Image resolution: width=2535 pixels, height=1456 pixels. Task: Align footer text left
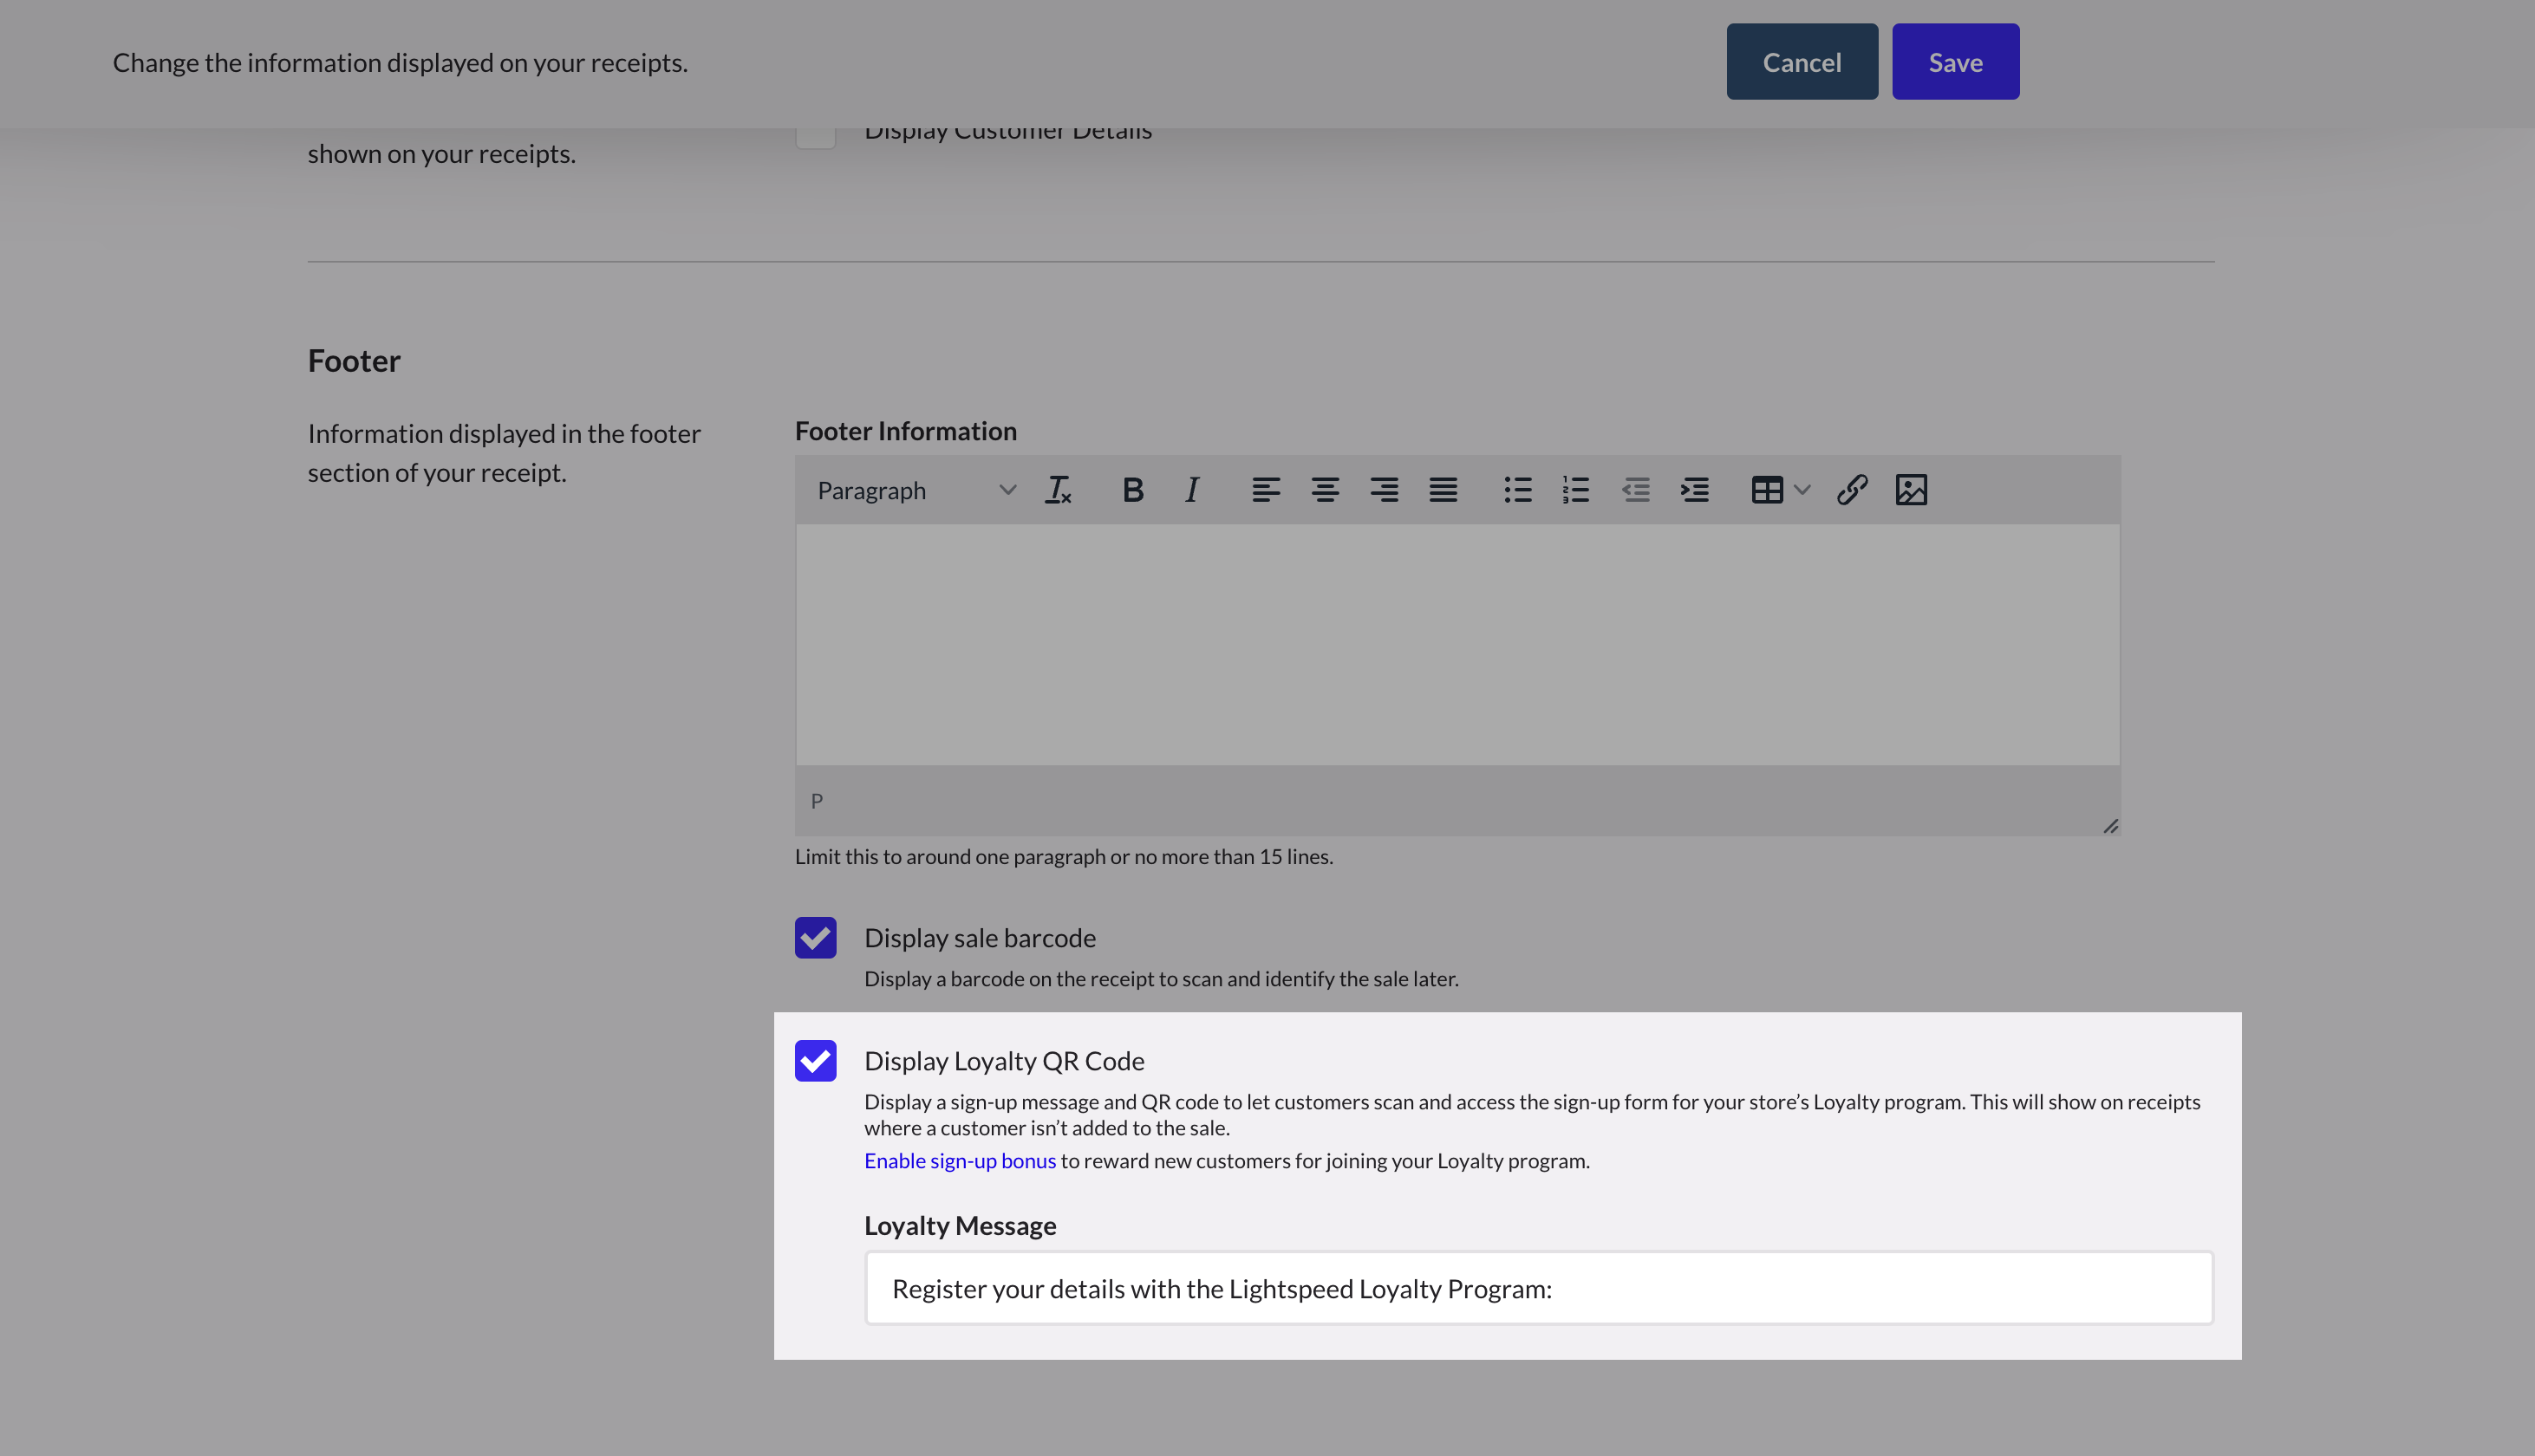point(1265,490)
